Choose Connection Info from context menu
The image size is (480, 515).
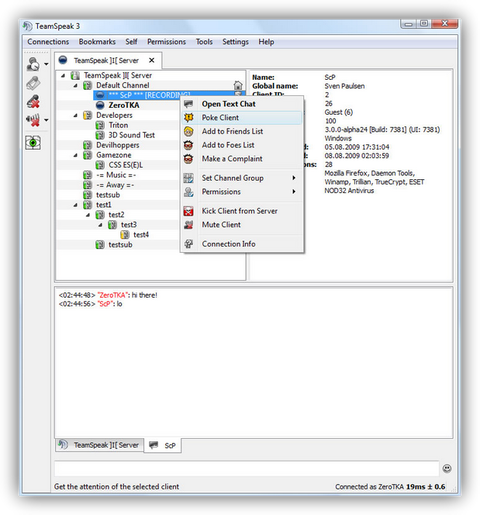(243, 244)
